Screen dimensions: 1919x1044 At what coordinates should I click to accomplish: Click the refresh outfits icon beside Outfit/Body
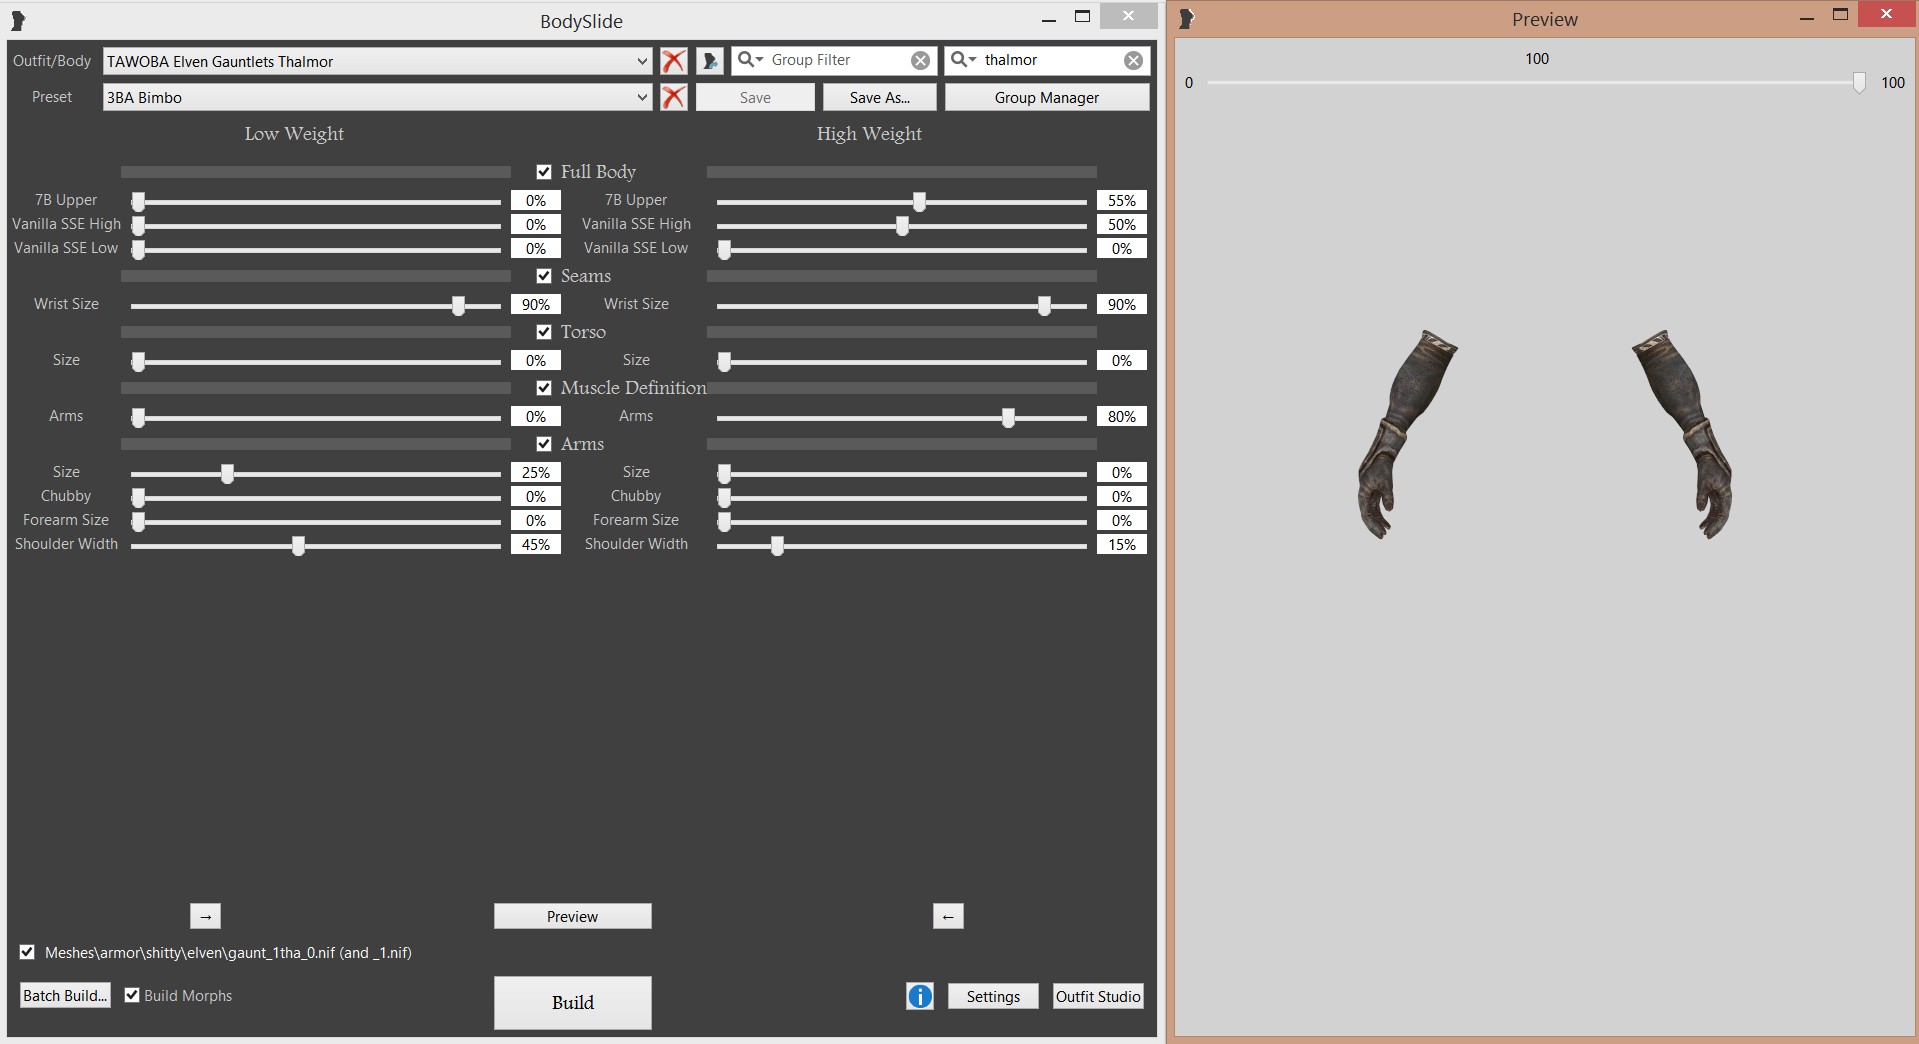click(x=710, y=61)
